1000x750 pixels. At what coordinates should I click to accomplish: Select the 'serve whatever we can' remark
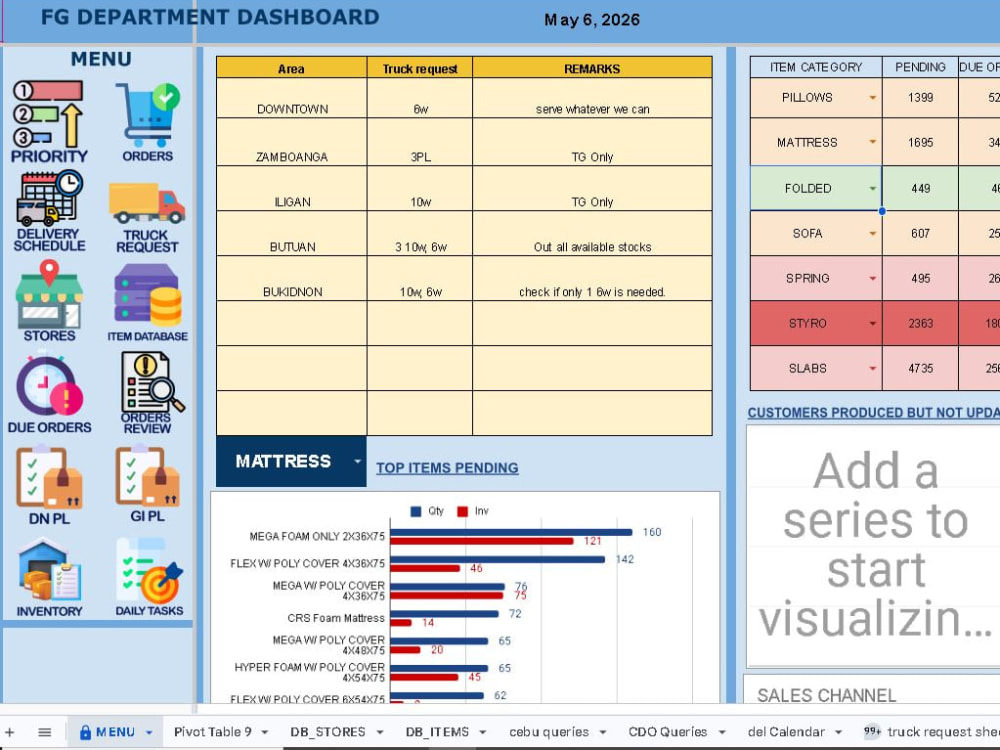coord(592,98)
